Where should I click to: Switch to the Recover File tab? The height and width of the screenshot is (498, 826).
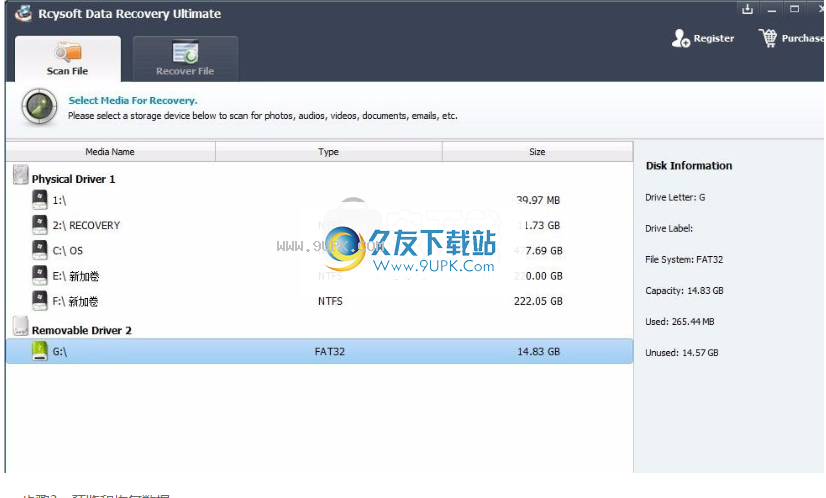(x=185, y=58)
